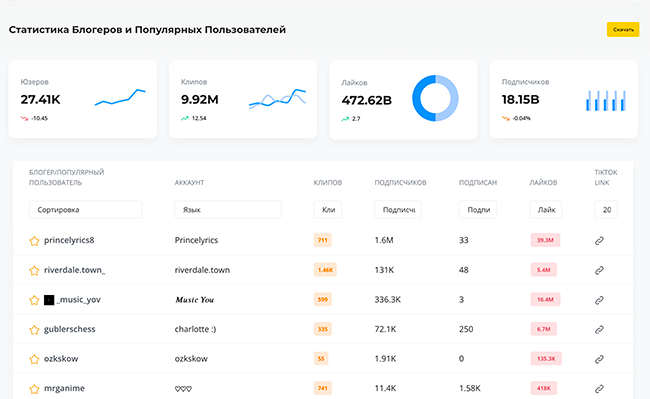Click the Подписчиков bar chart

[x=606, y=101]
